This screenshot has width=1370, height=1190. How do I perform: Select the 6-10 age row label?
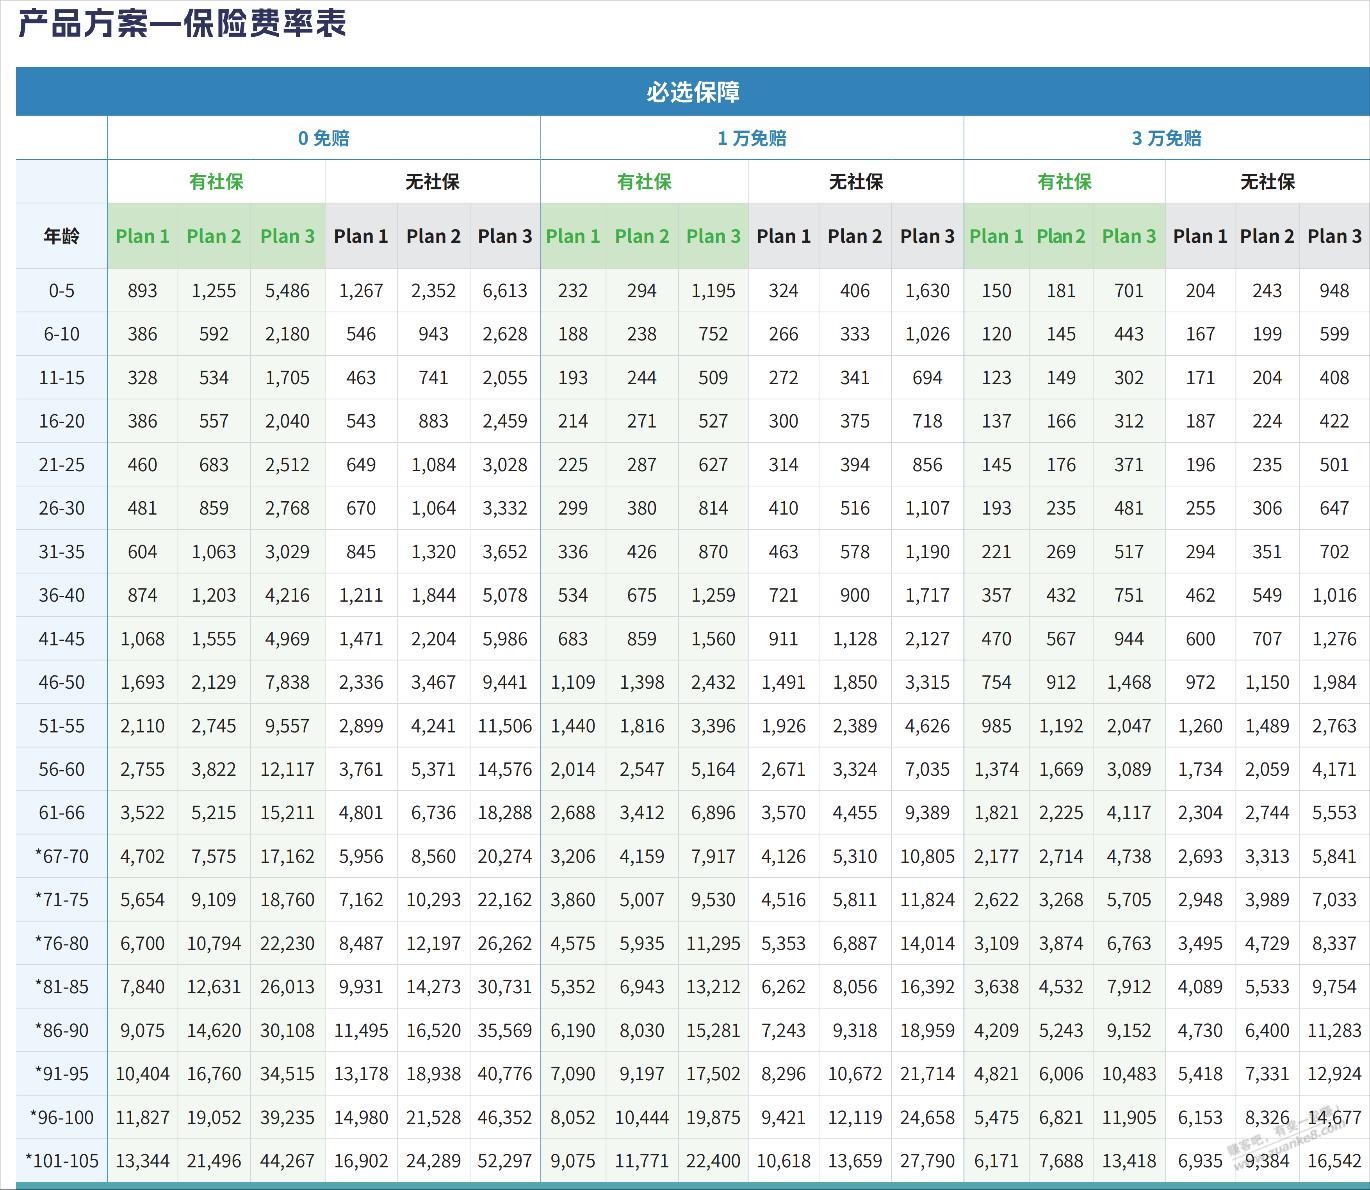point(61,334)
